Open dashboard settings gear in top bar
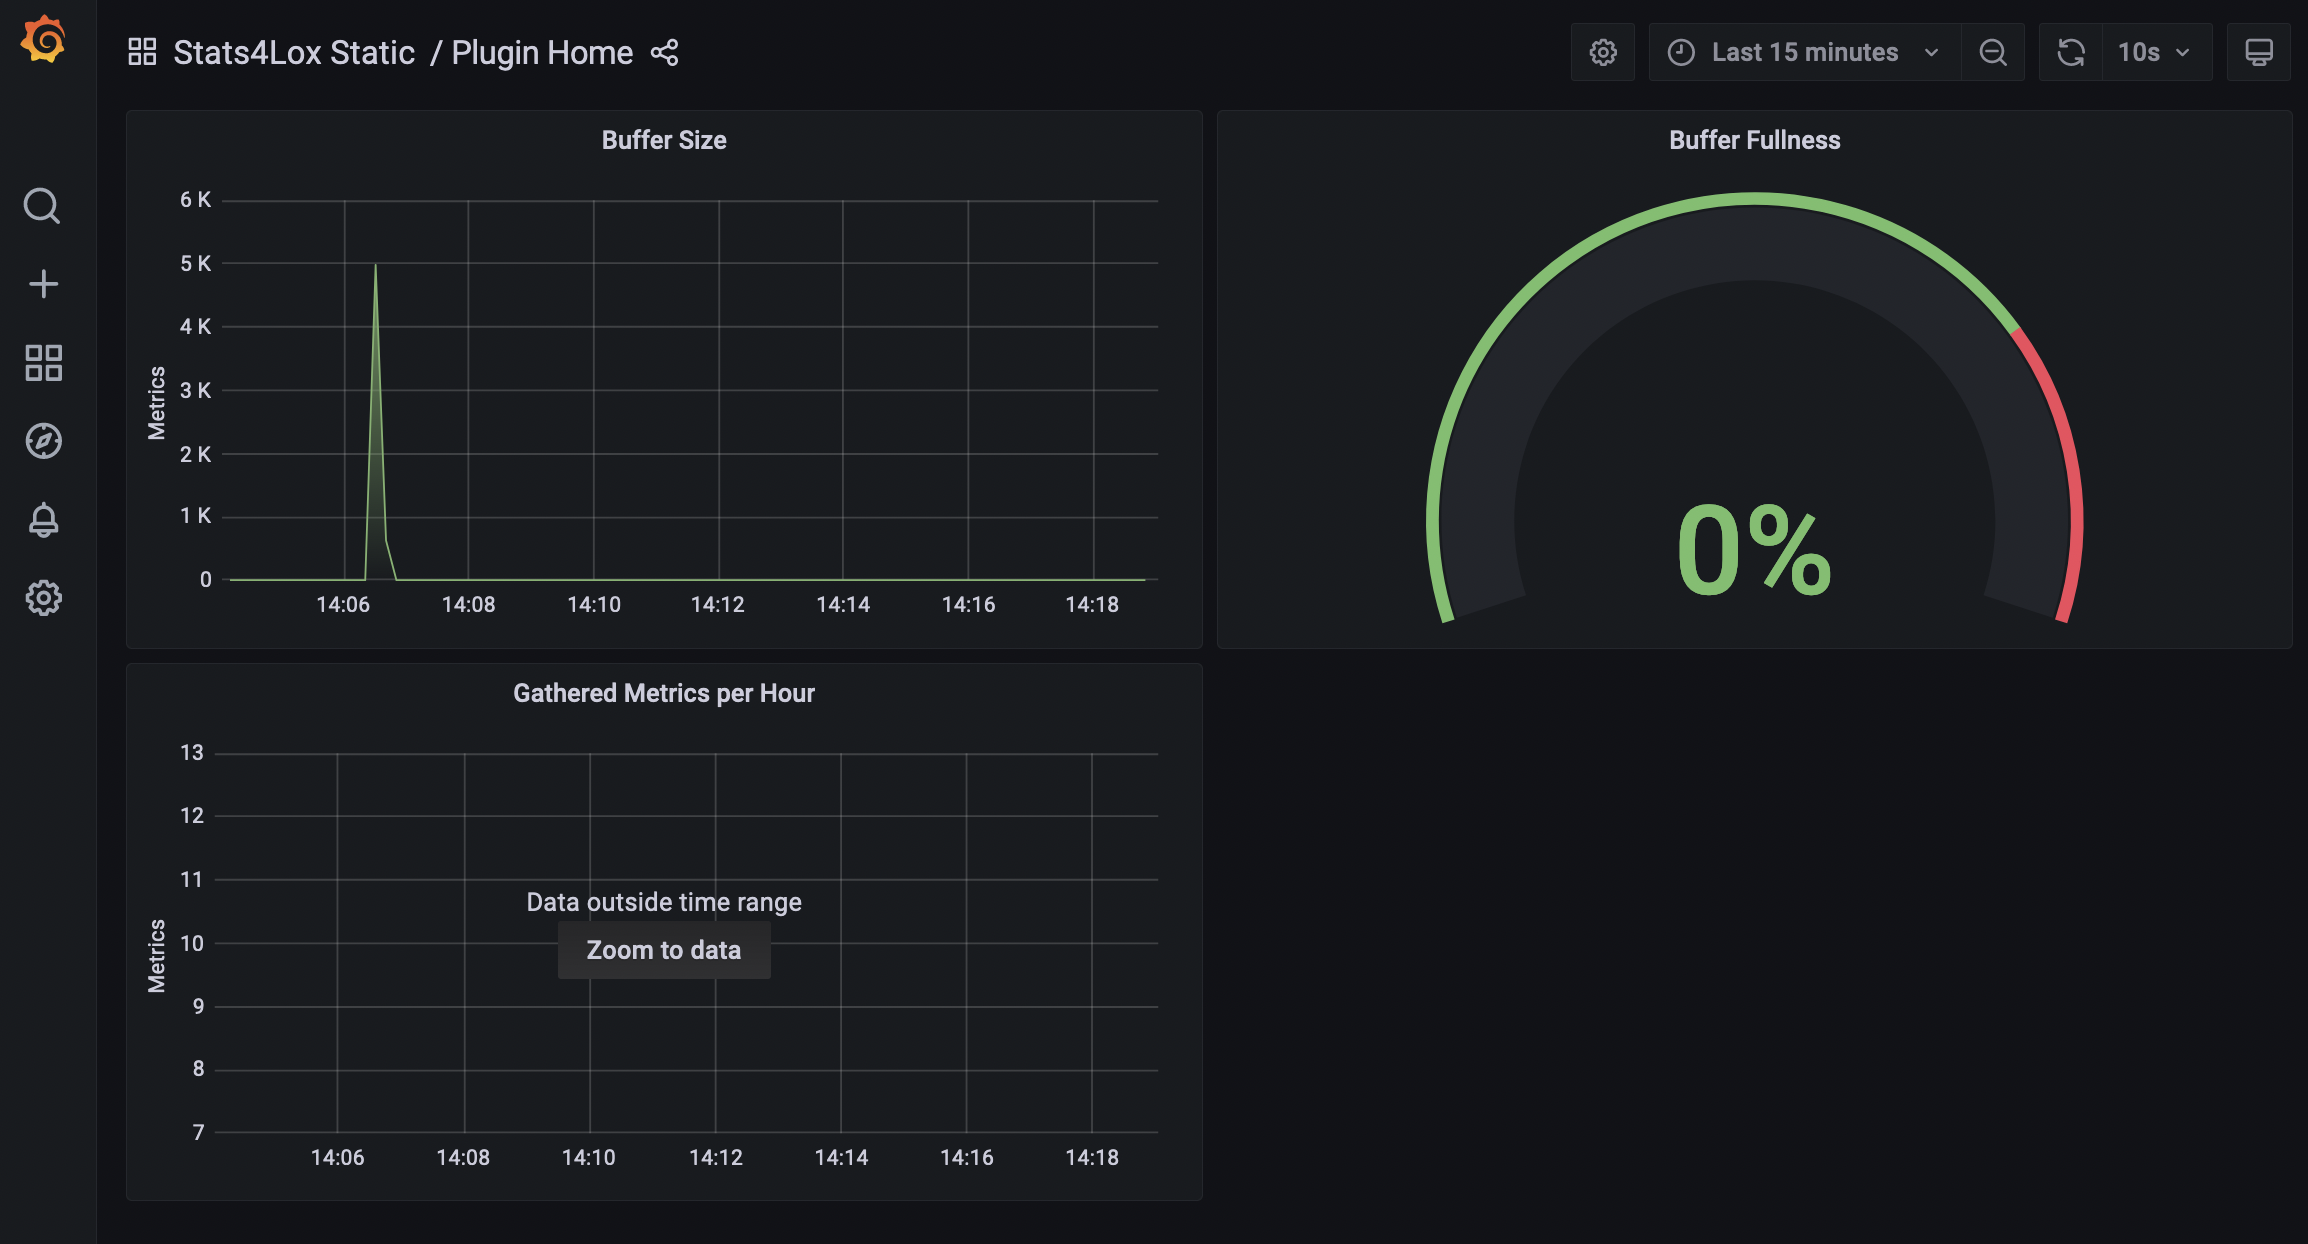 pos(1602,53)
